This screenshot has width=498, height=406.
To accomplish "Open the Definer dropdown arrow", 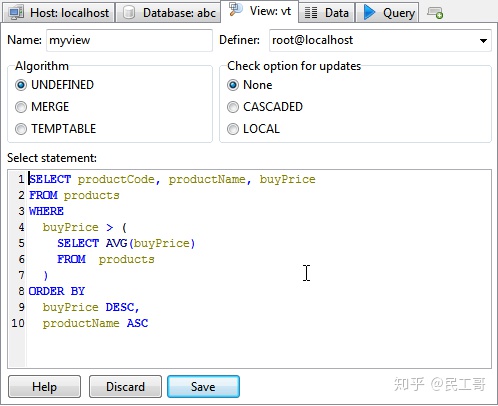I will (483, 41).
